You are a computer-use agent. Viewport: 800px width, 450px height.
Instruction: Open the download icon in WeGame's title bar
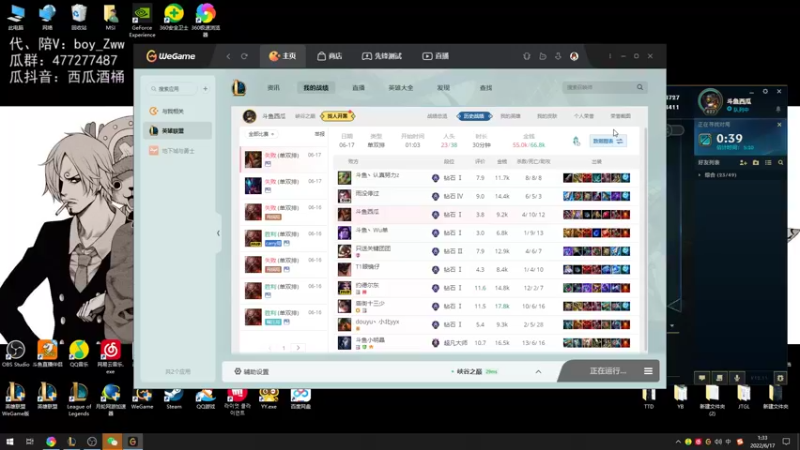(x=558, y=56)
